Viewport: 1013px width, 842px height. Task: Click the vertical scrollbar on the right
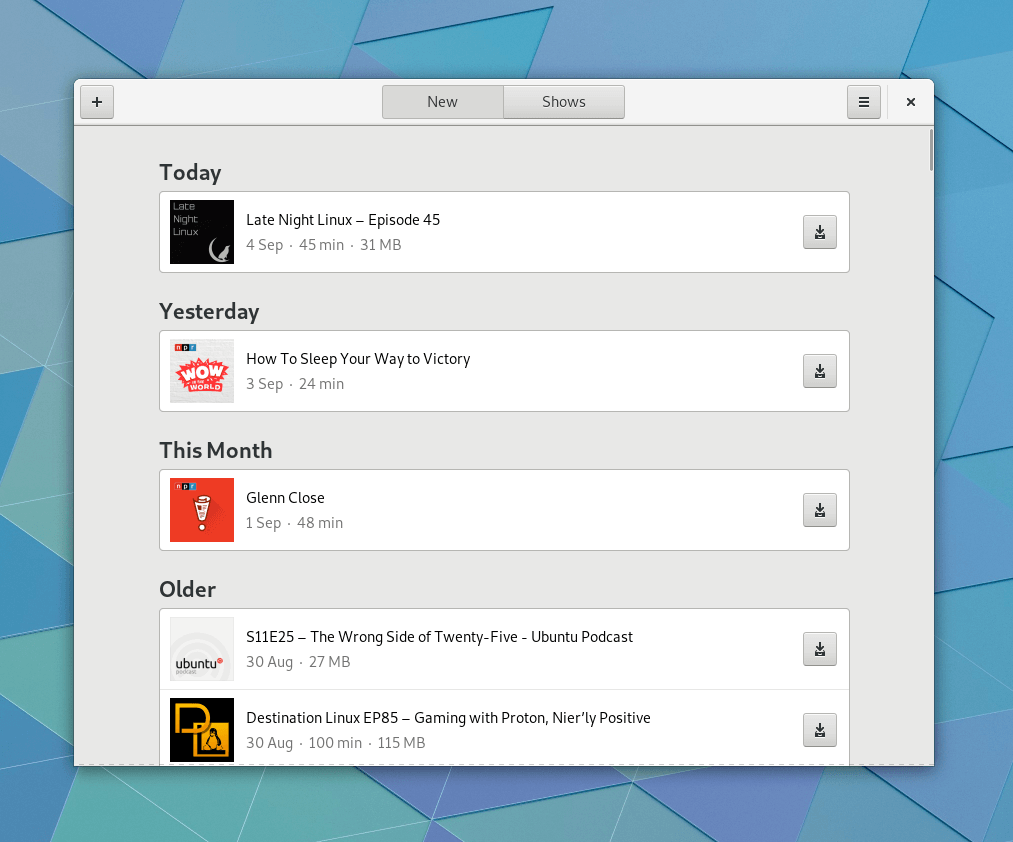[931, 150]
